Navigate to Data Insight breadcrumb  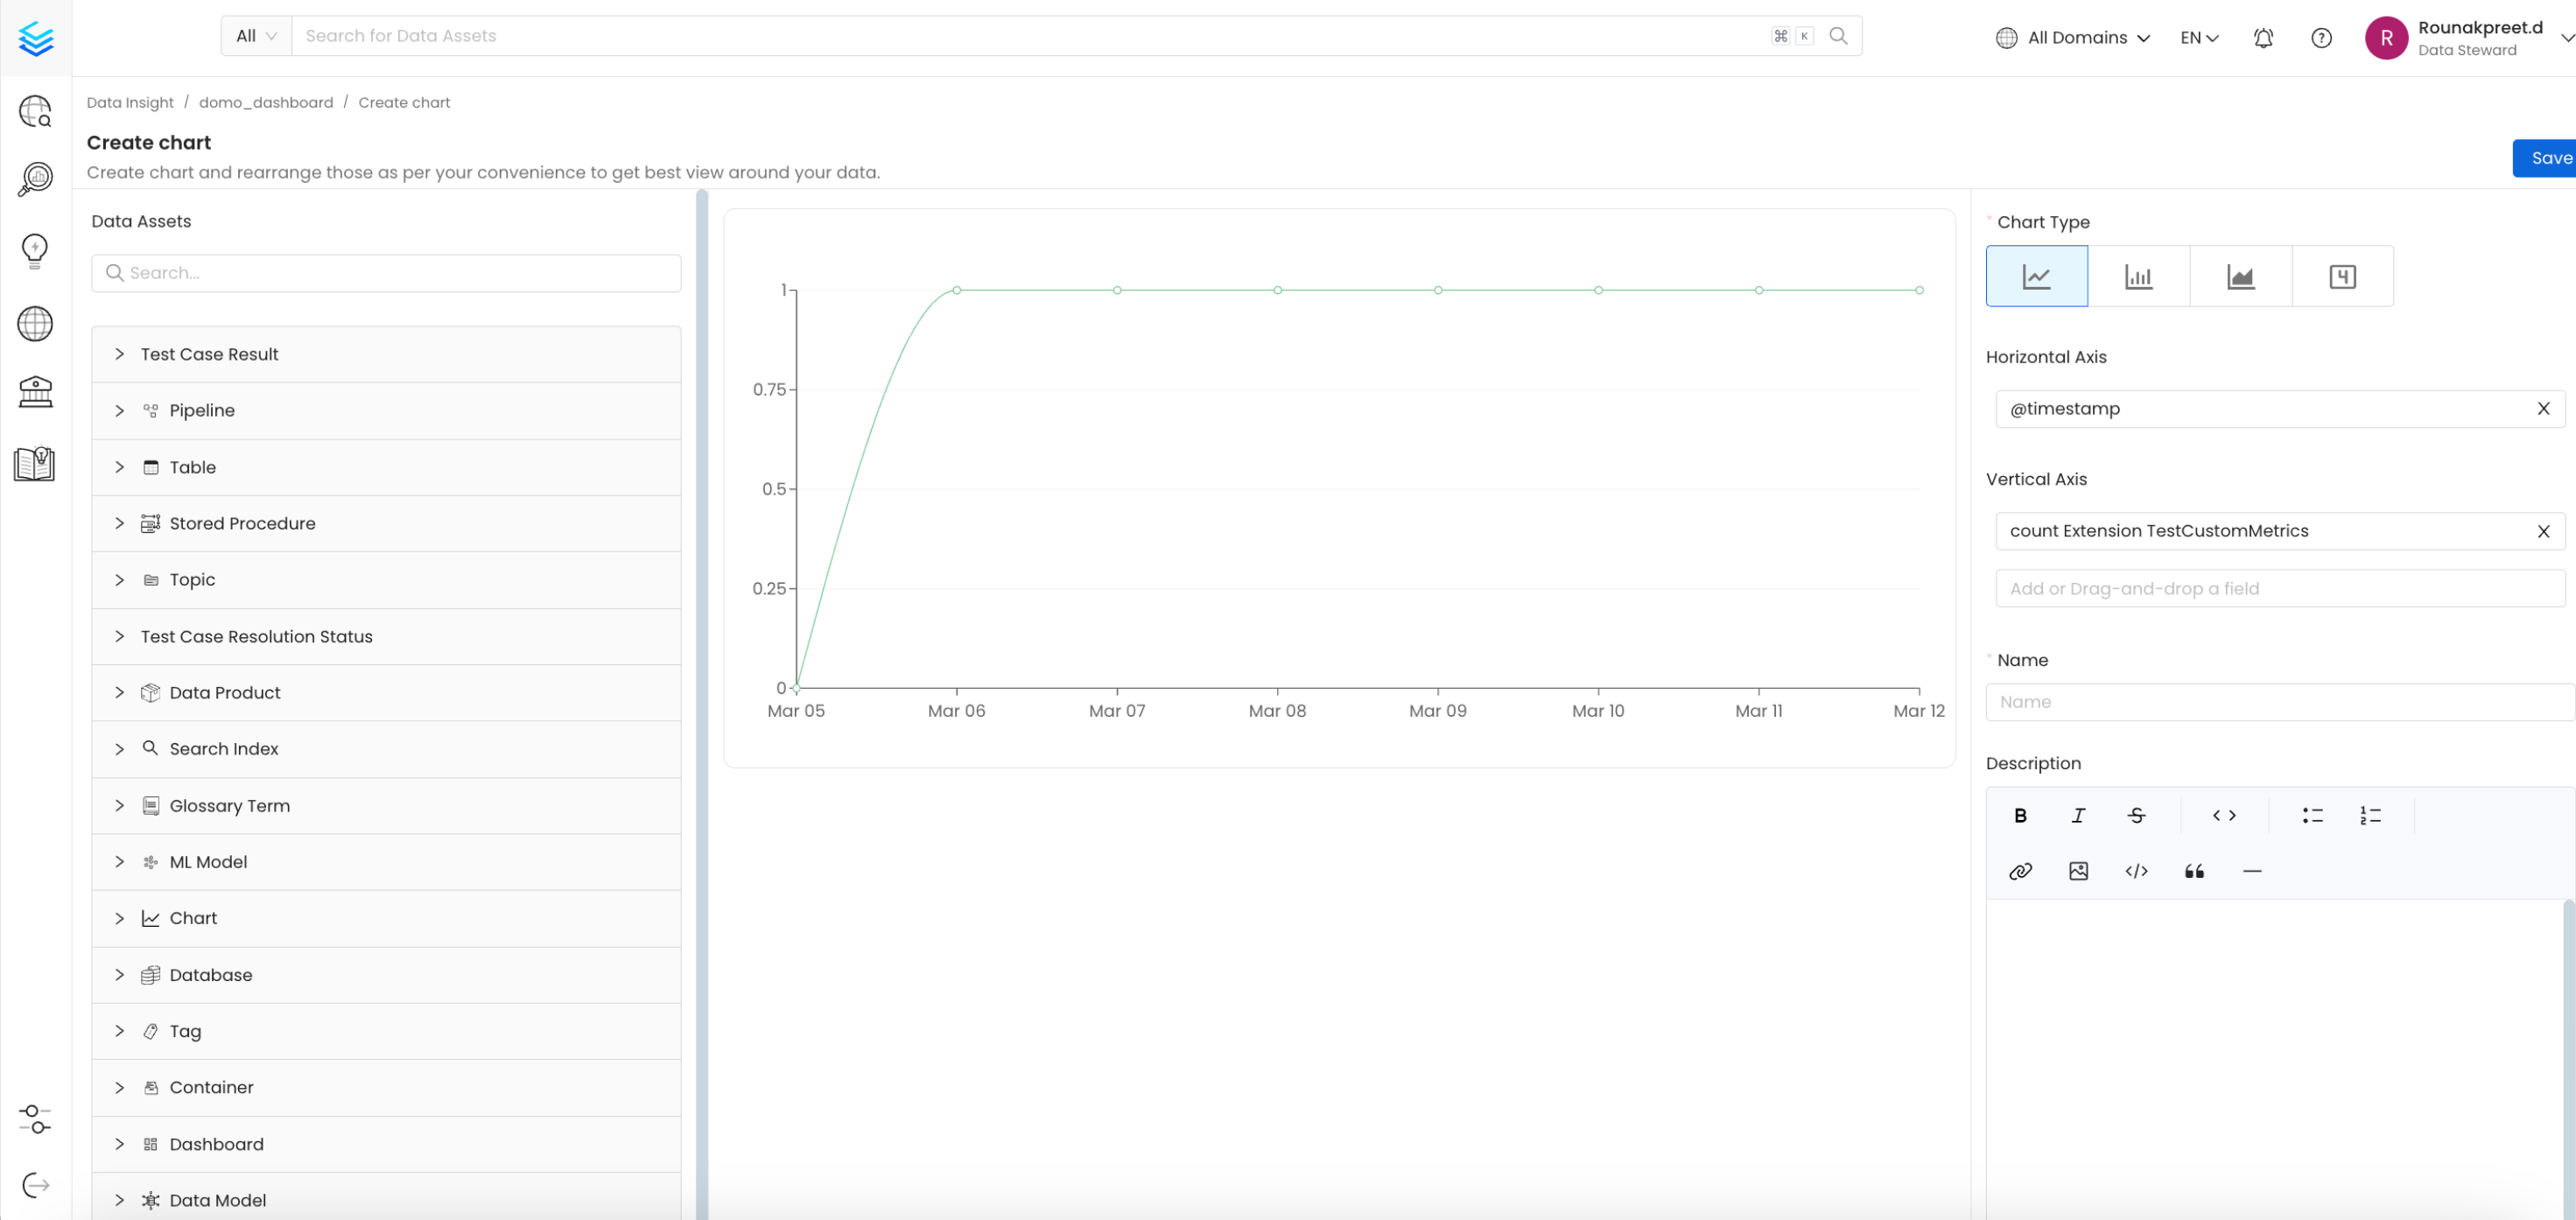(x=130, y=102)
